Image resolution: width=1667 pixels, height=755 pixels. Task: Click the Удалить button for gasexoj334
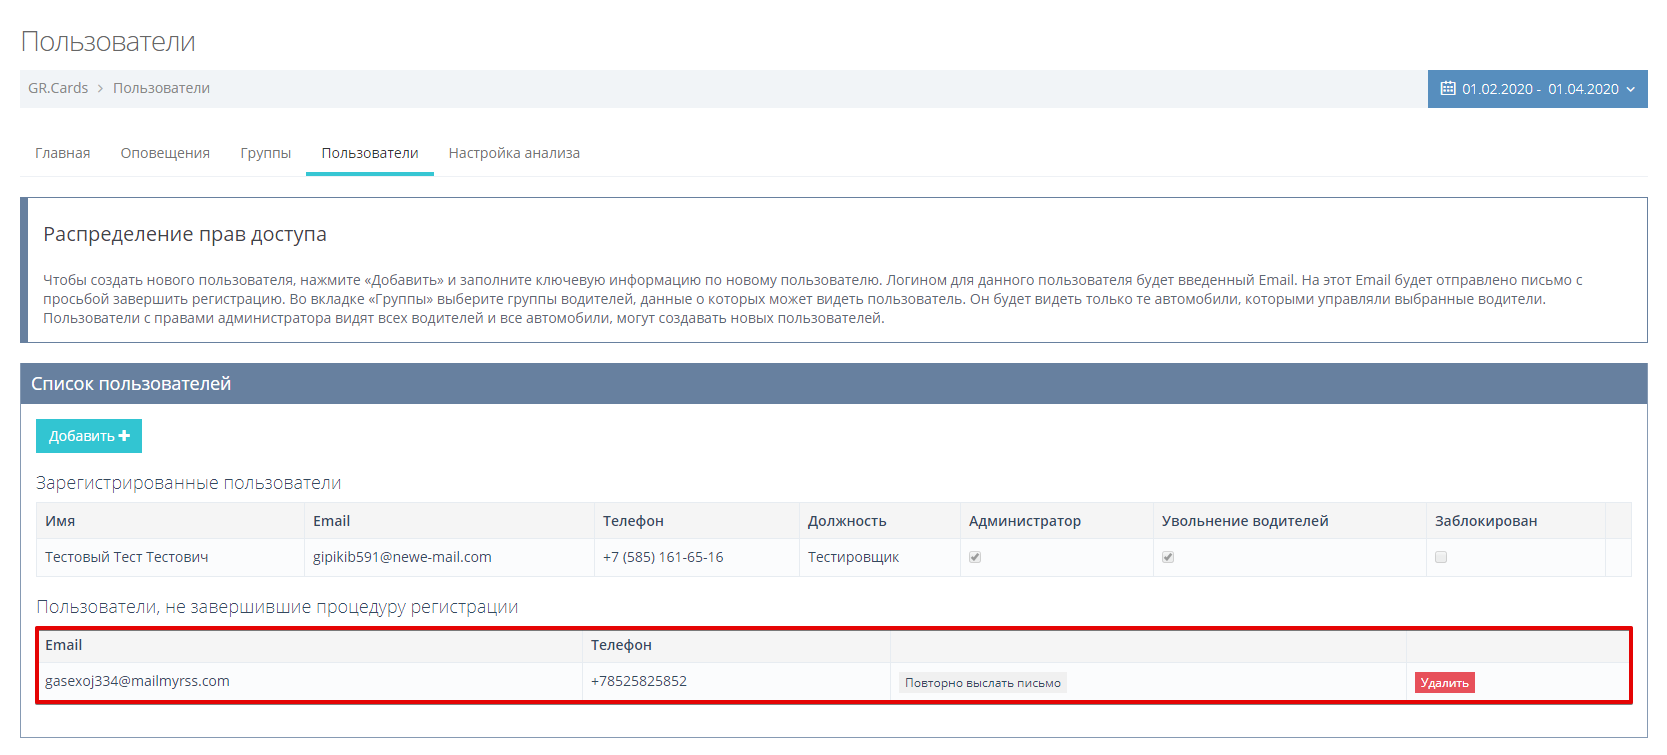click(1444, 683)
